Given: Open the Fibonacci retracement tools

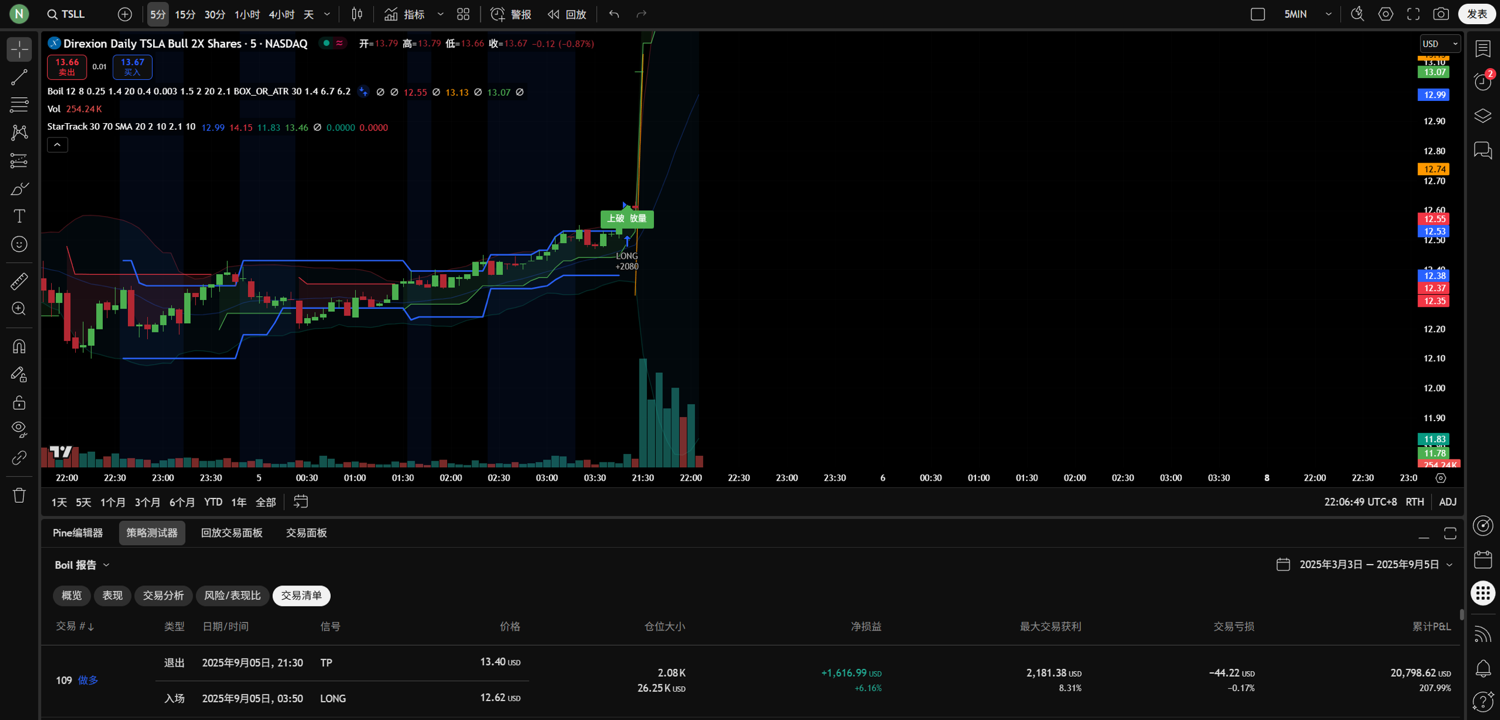Looking at the screenshot, I should point(19,105).
